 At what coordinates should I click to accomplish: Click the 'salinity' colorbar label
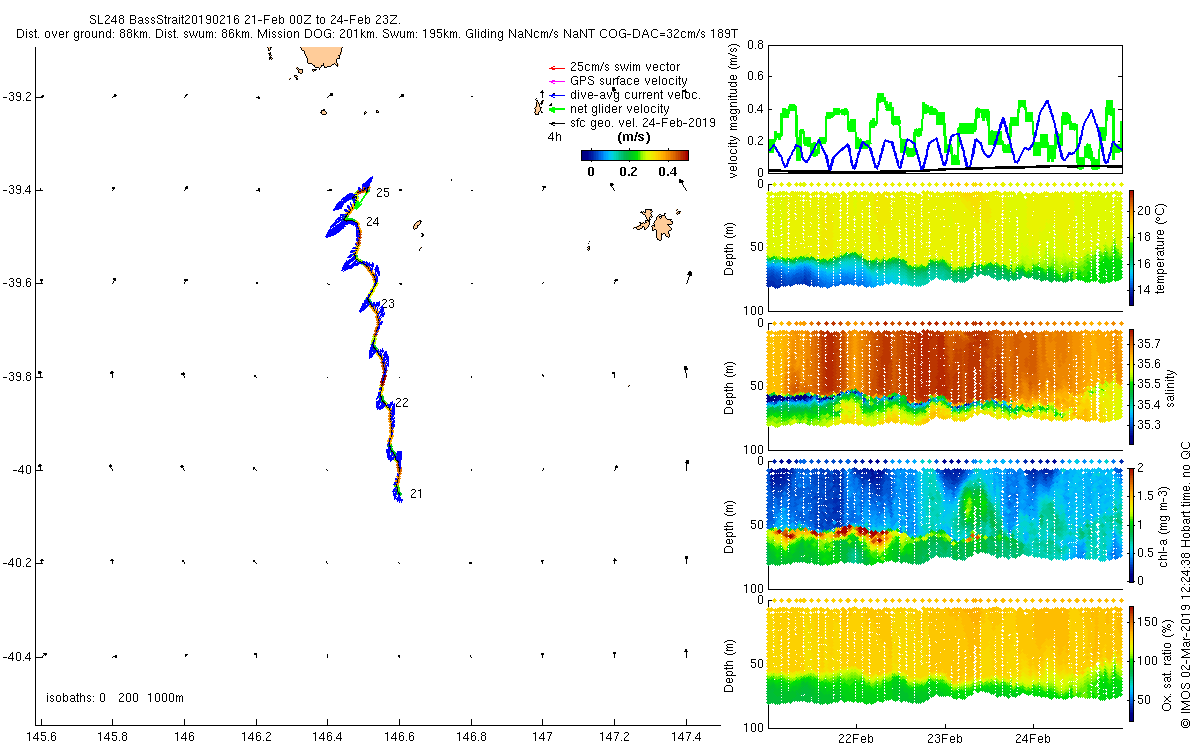point(1170,387)
